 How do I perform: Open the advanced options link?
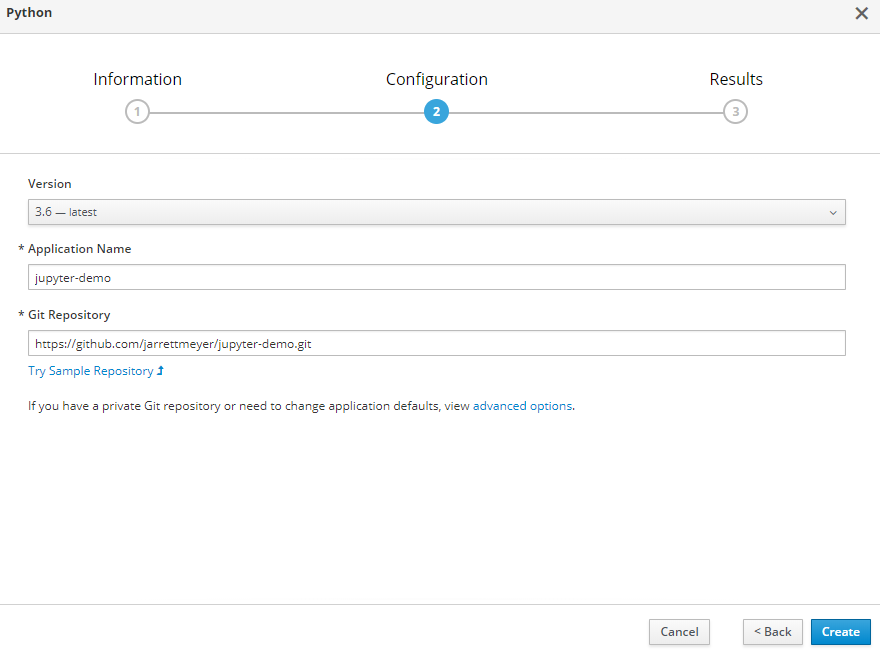click(x=522, y=406)
